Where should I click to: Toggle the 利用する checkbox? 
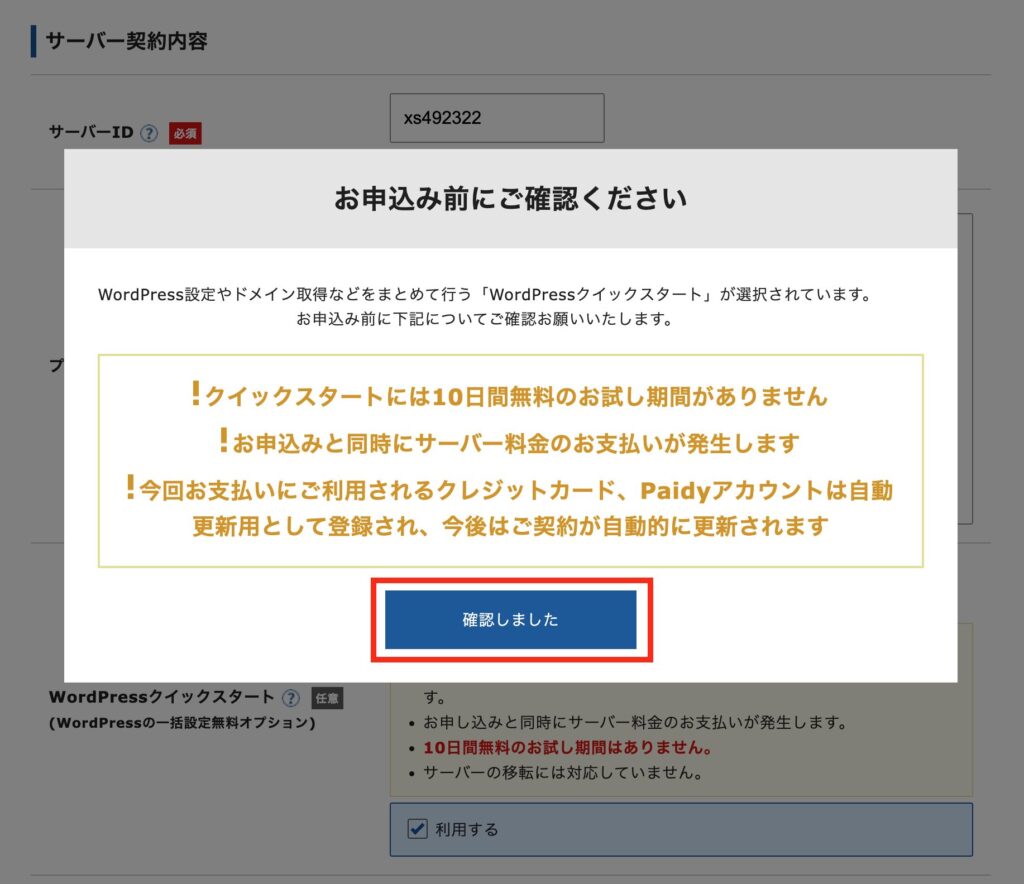417,829
